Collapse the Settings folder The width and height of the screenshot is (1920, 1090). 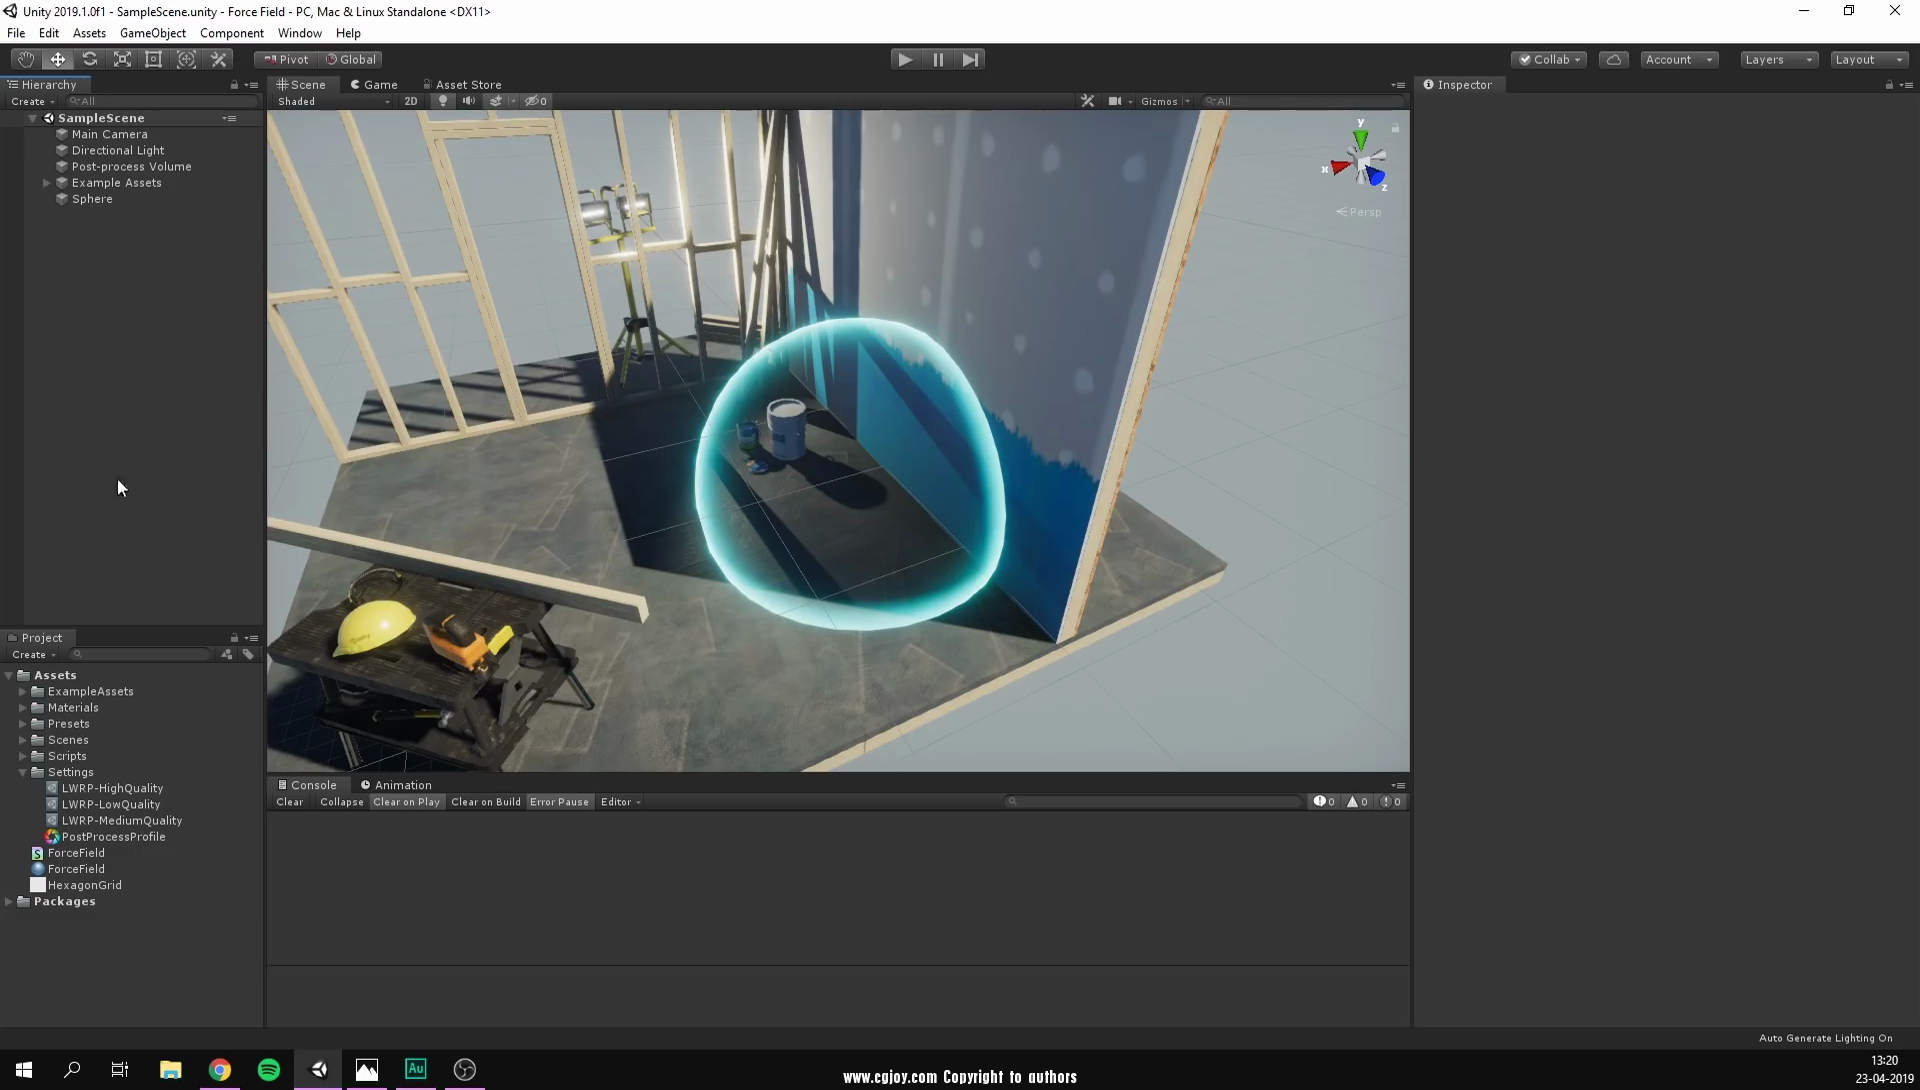[x=22, y=772]
